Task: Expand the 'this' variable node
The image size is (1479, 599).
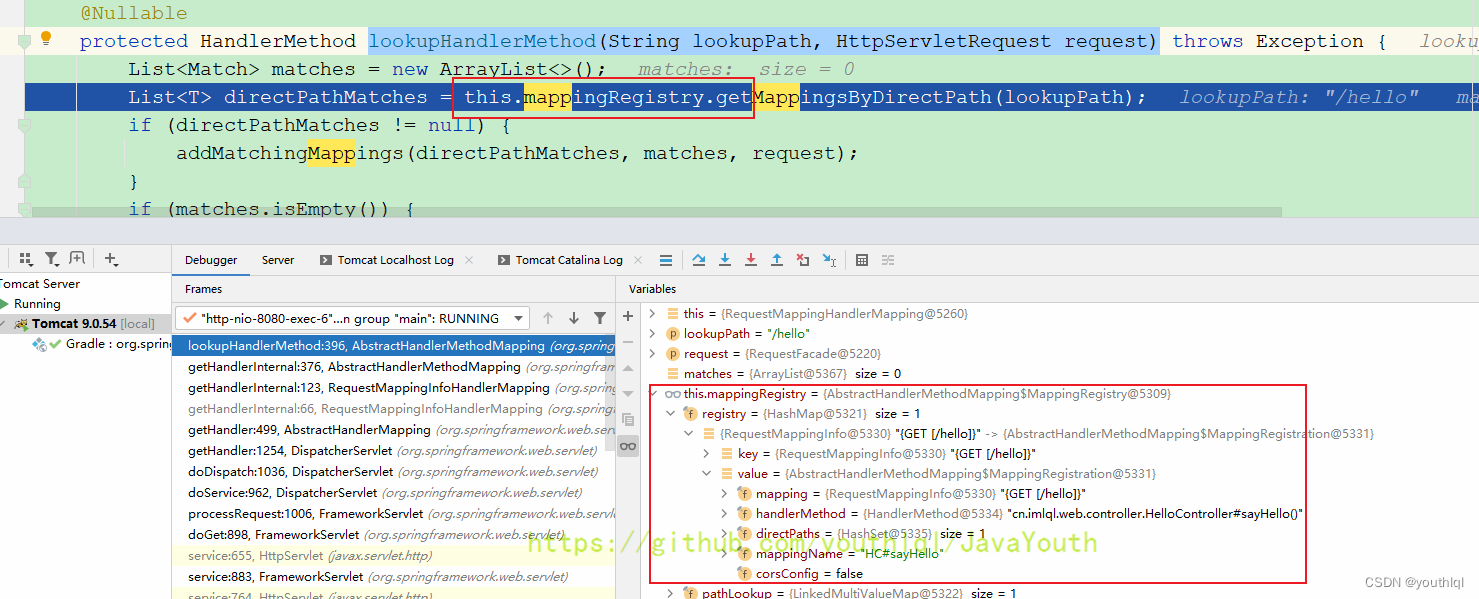Action: (653, 314)
